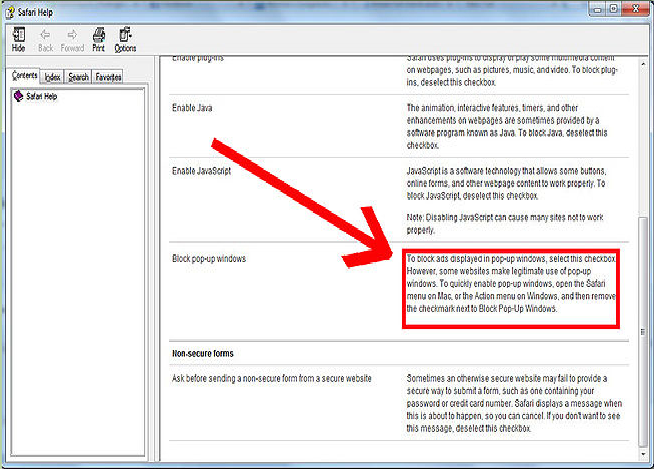
Task: Open the Options toolbar menu
Action: (x=125, y=40)
